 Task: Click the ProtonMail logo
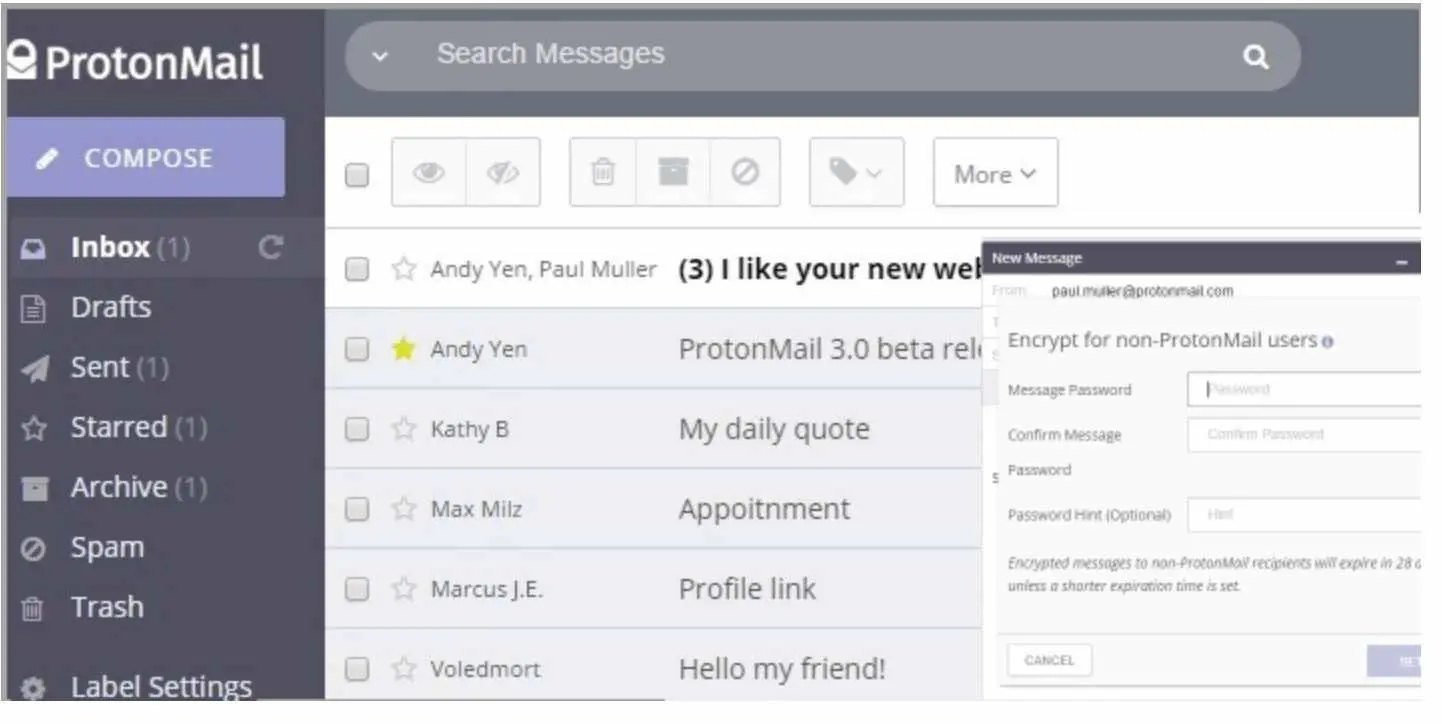[134, 62]
